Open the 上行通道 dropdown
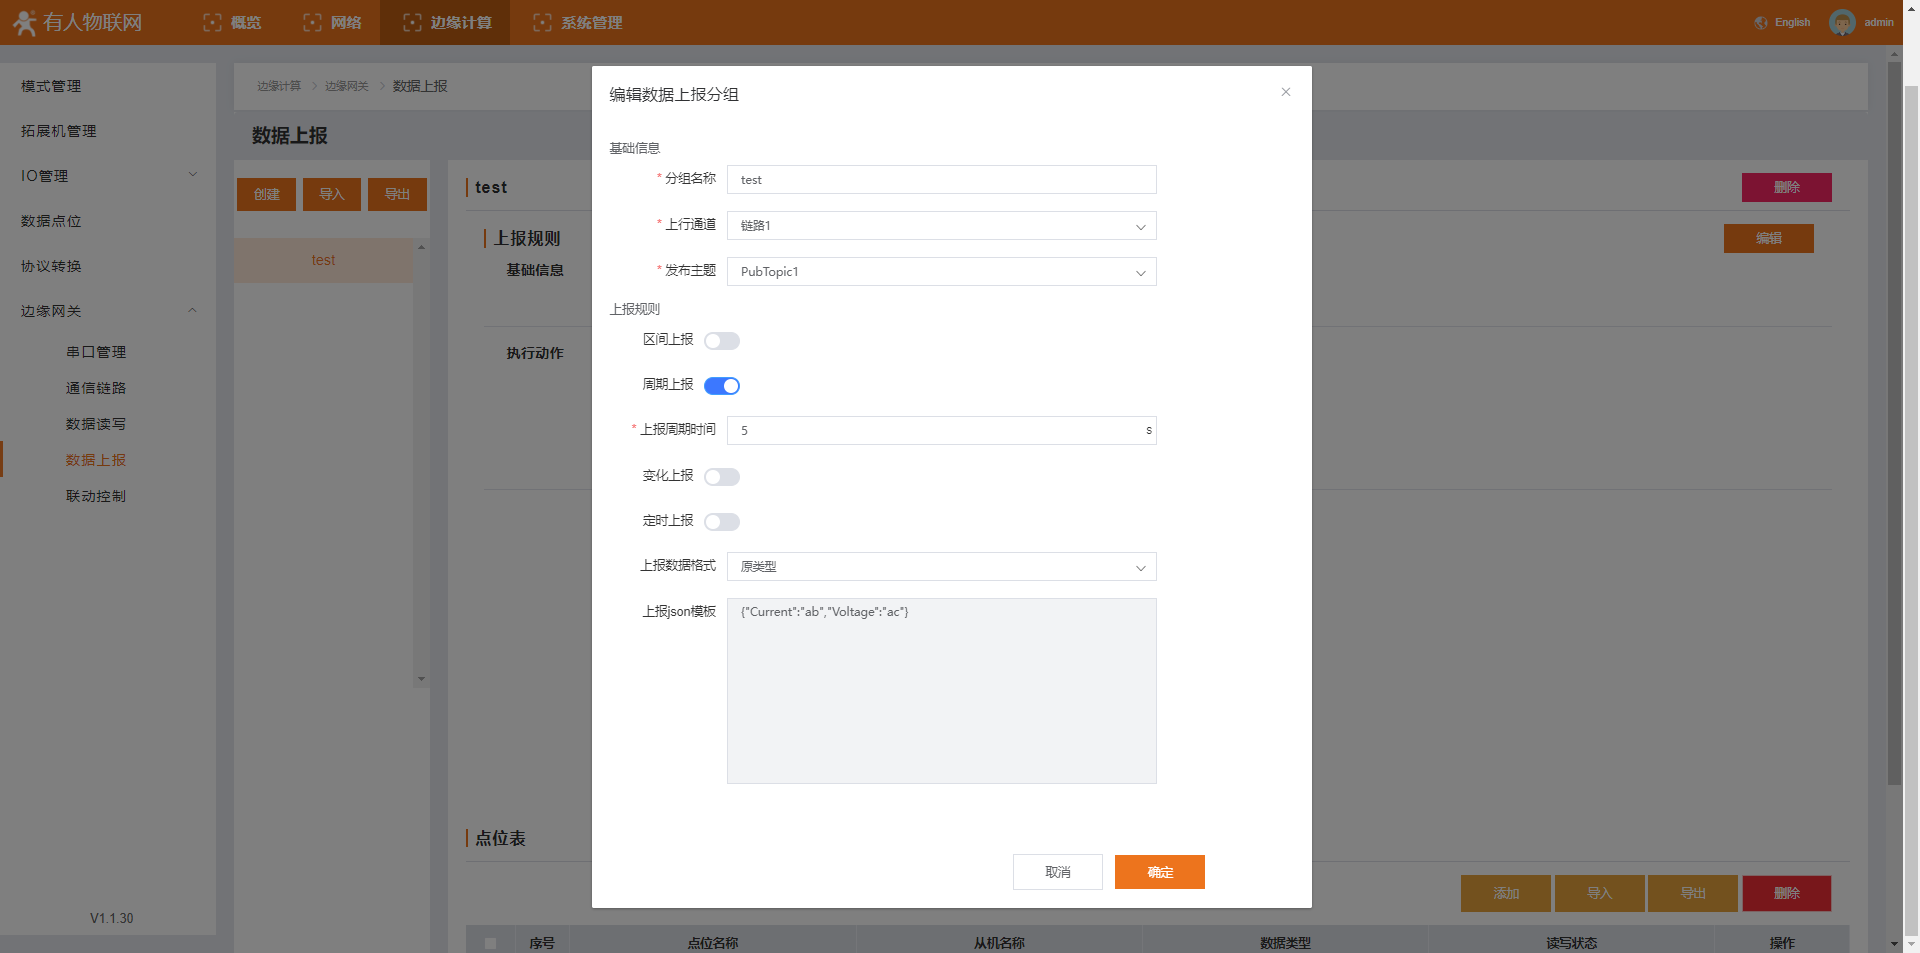 tap(940, 226)
